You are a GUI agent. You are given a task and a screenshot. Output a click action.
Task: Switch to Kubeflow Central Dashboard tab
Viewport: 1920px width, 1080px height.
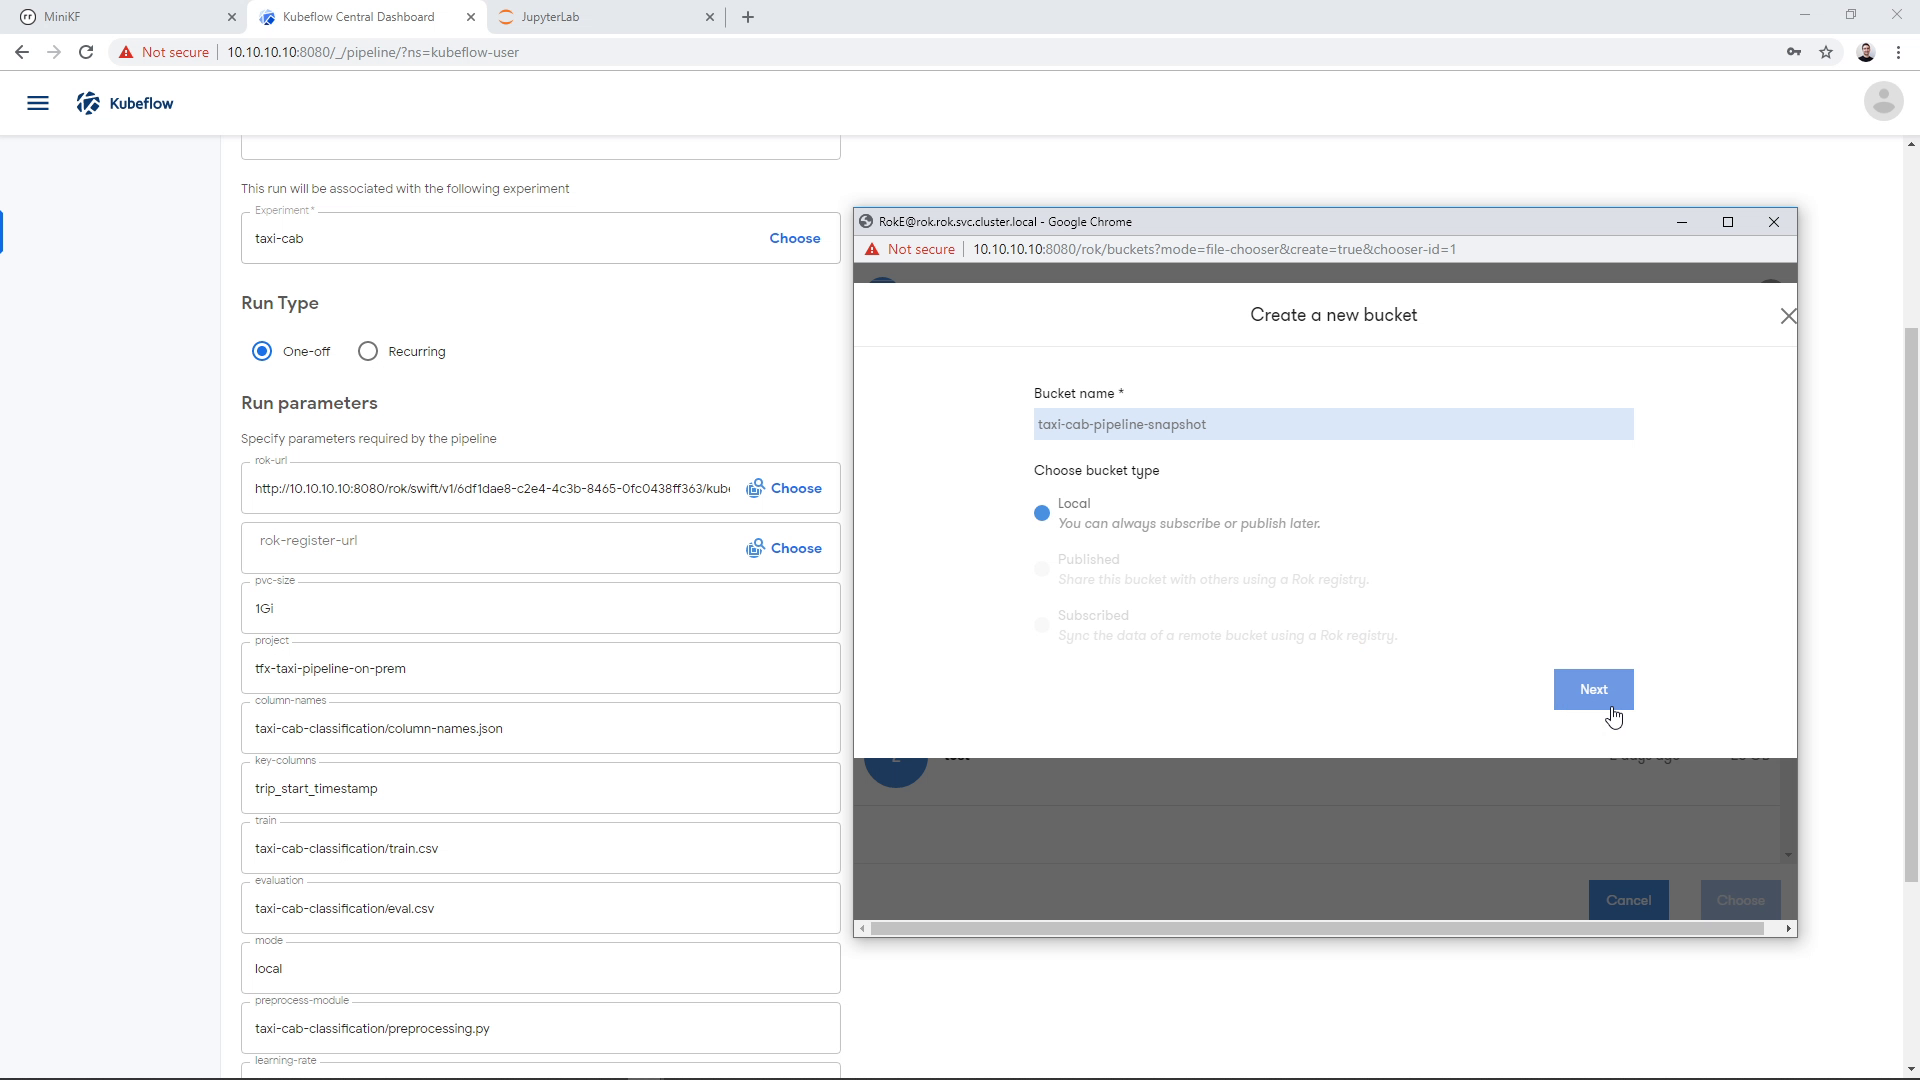pyautogui.click(x=367, y=17)
